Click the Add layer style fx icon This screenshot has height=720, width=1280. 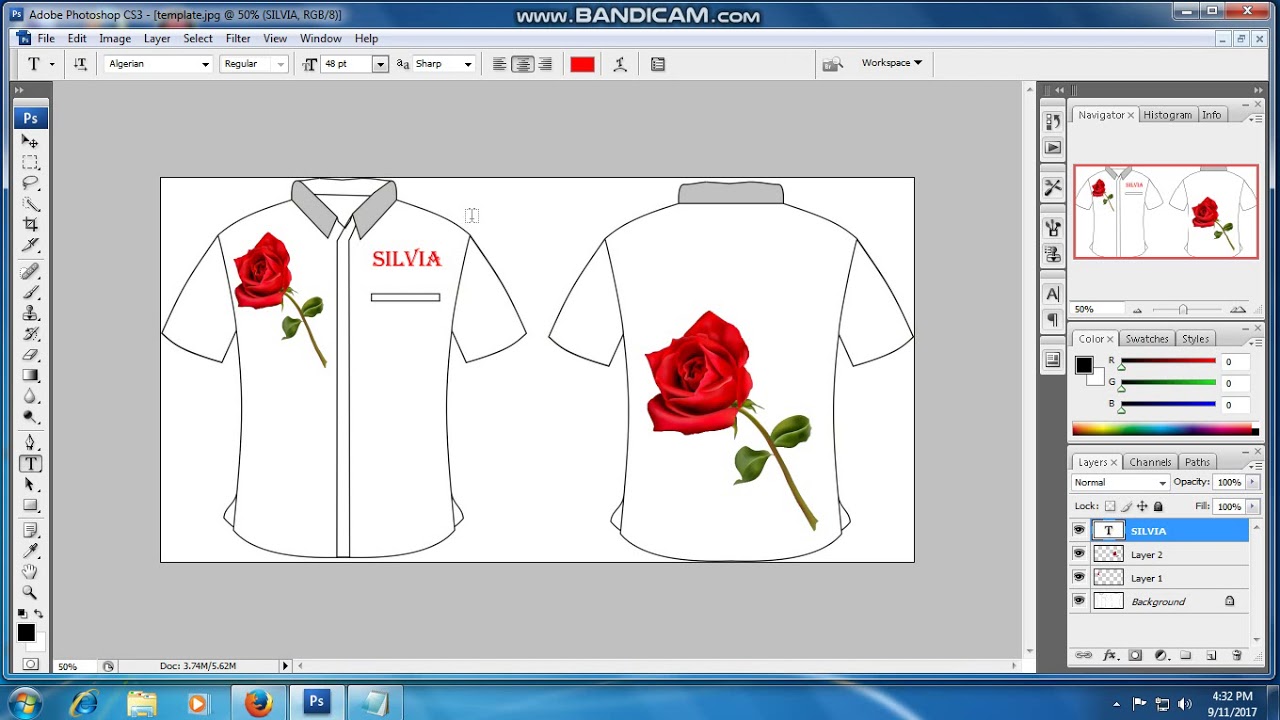(1109, 656)
